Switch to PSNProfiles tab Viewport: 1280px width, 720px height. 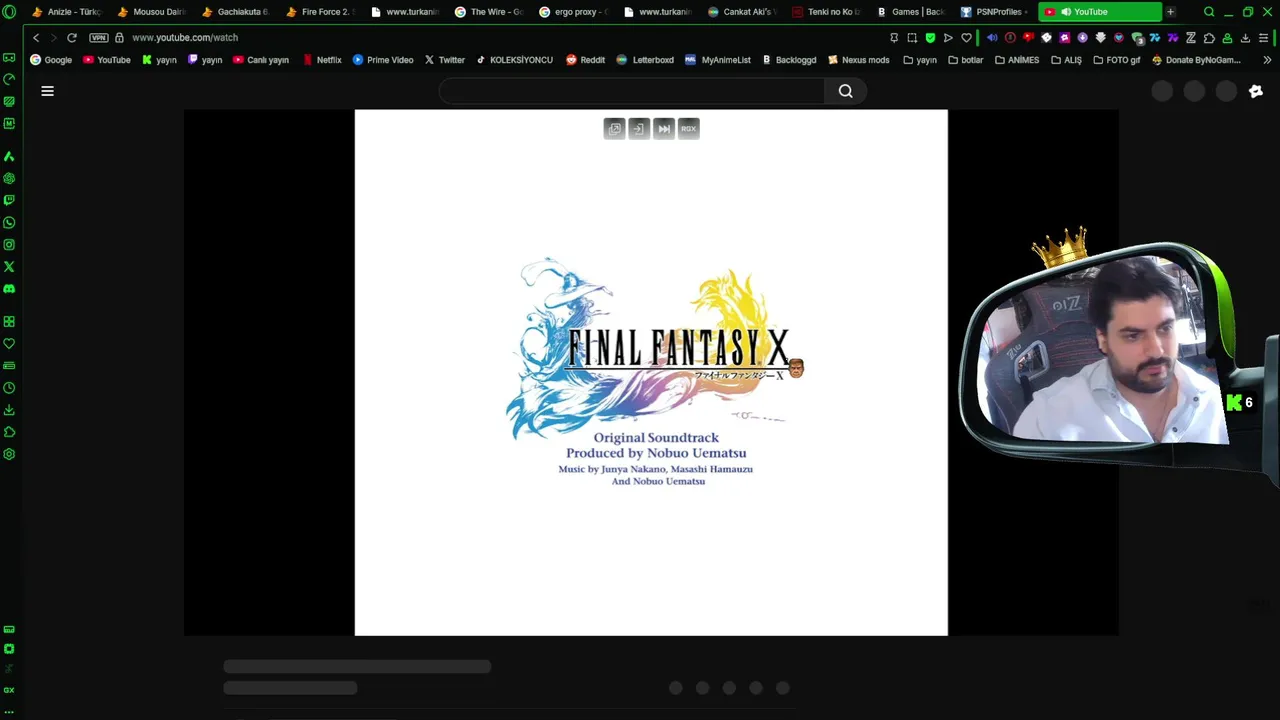tap(994, 12)
